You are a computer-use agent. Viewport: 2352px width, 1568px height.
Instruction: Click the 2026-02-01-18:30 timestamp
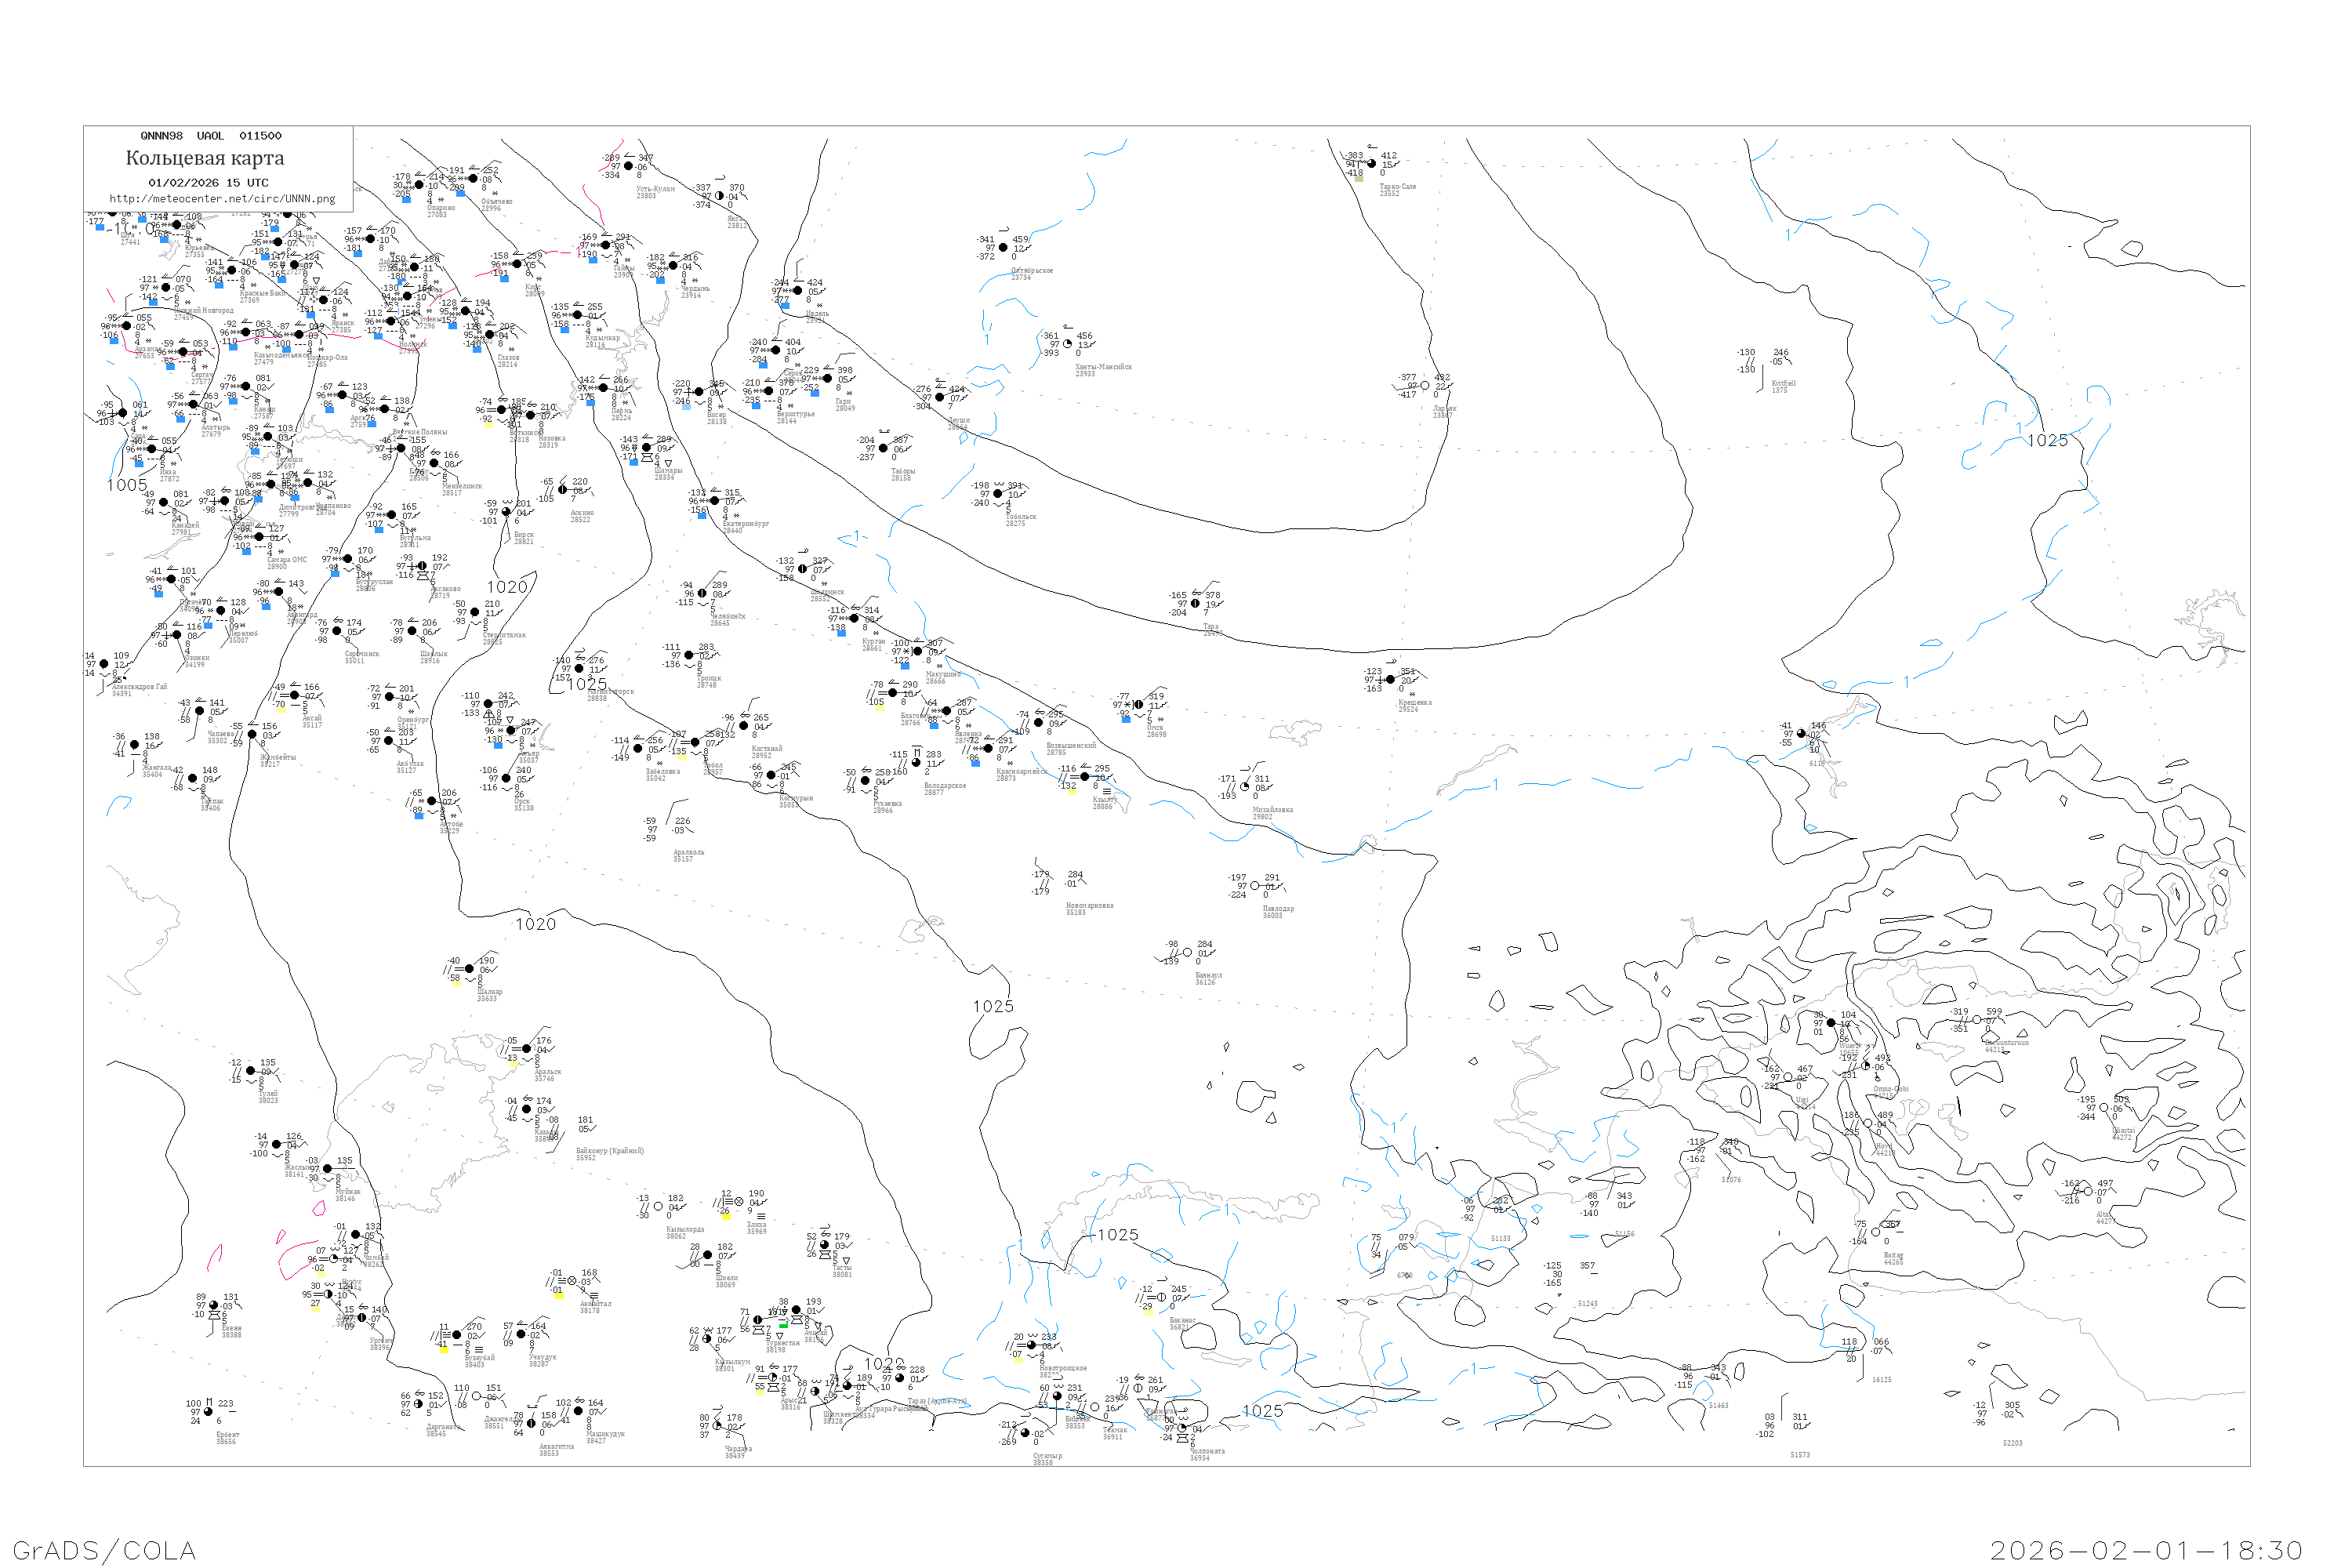coord(2146,1551)
